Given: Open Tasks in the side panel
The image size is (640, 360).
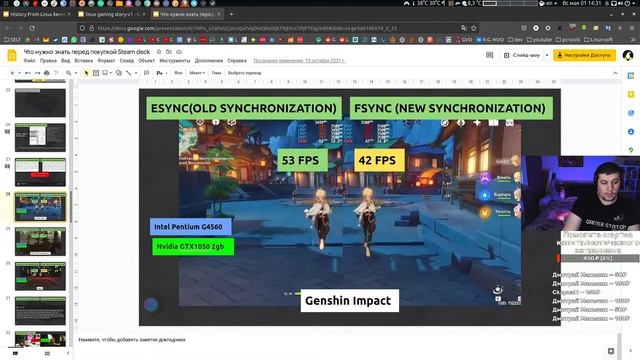Looking at the screenshot, I should pyautogui.click(x=631, y=113).
